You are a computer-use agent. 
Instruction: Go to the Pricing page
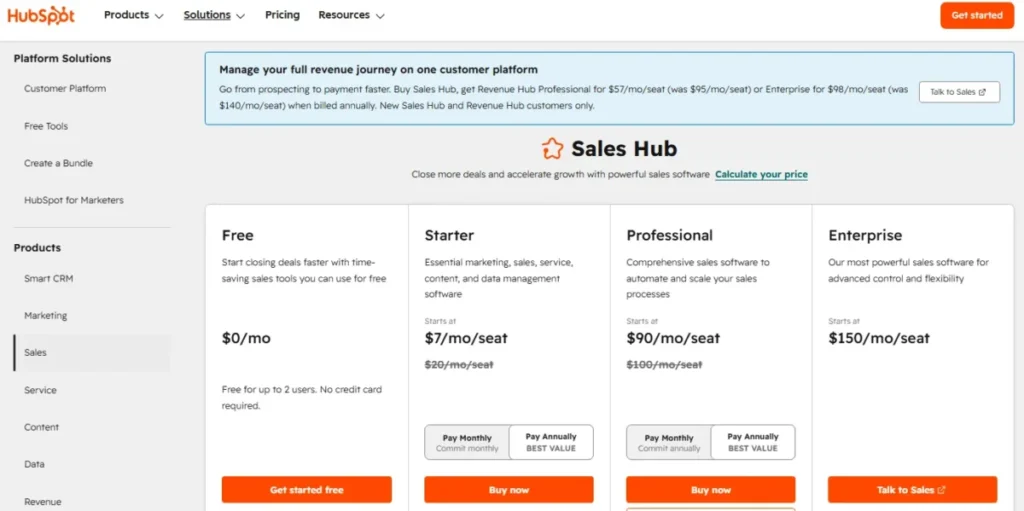click(282, 15)
